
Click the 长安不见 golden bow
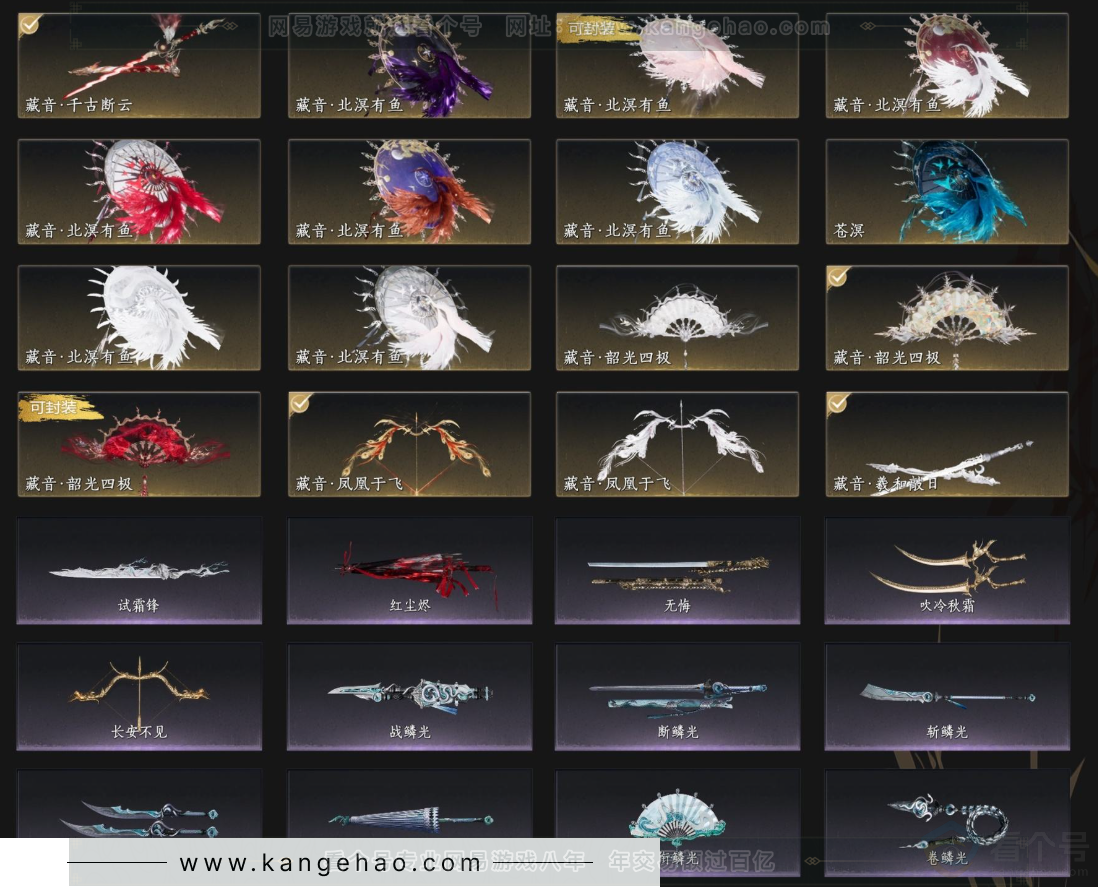pos(139,697)
